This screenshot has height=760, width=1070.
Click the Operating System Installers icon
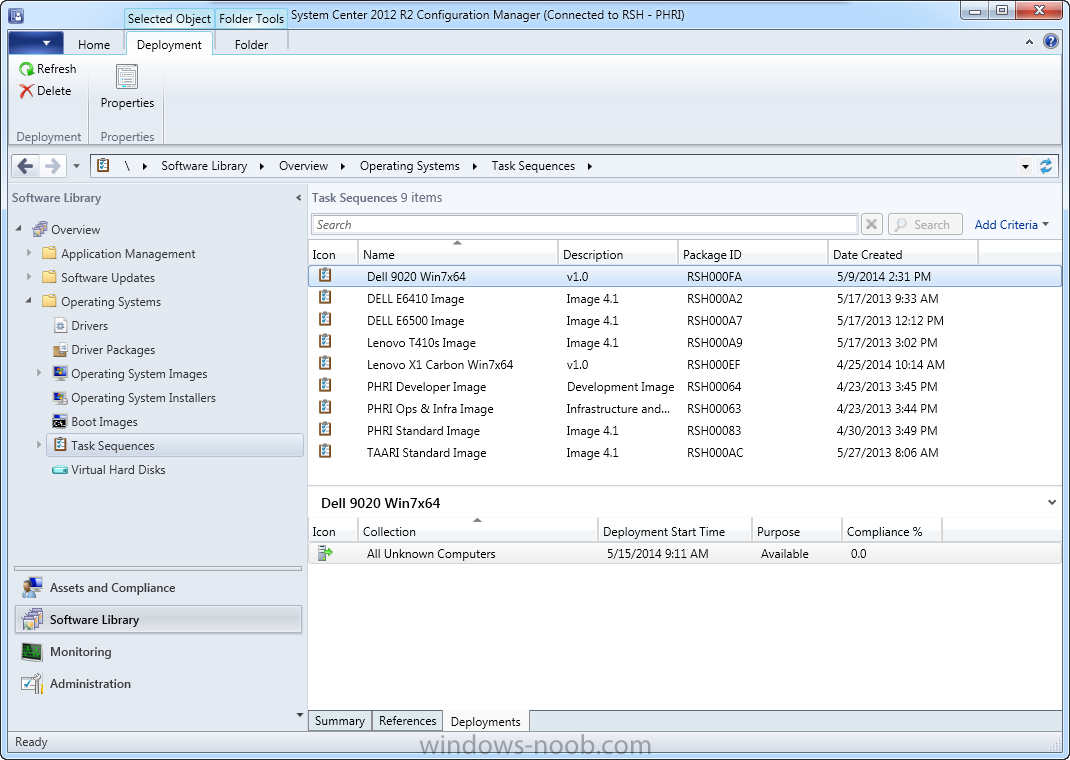pos(60,398)
